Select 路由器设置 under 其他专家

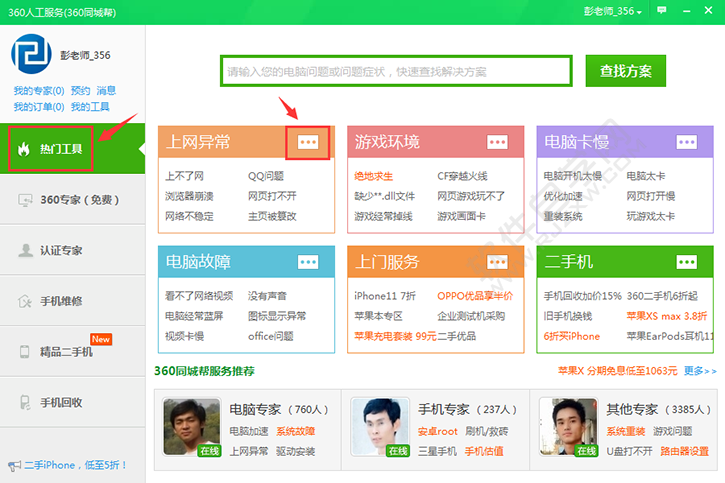(685, 451)
